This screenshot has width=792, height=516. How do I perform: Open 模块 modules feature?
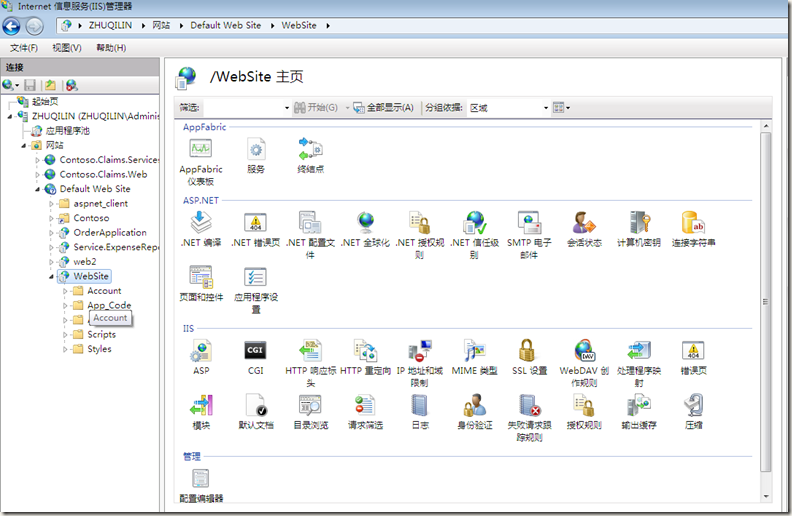click(x=201, y=412)
